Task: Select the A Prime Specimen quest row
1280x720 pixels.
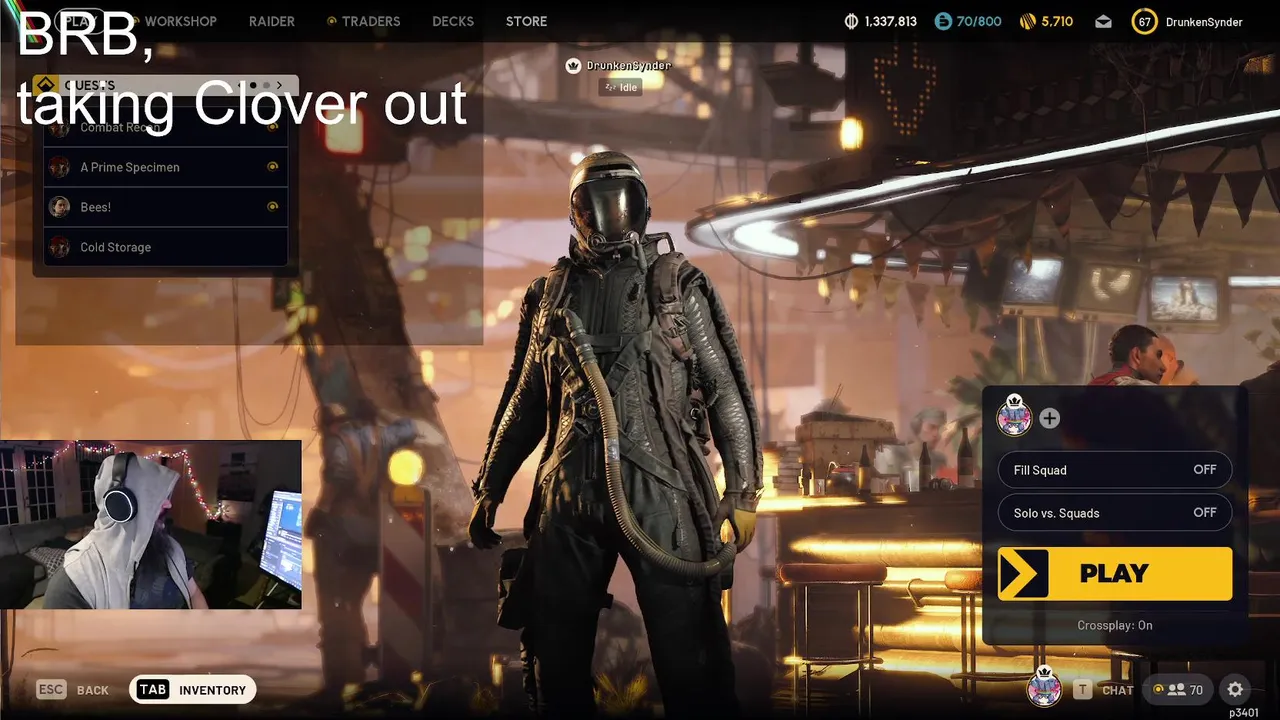Action: [166, 167]
